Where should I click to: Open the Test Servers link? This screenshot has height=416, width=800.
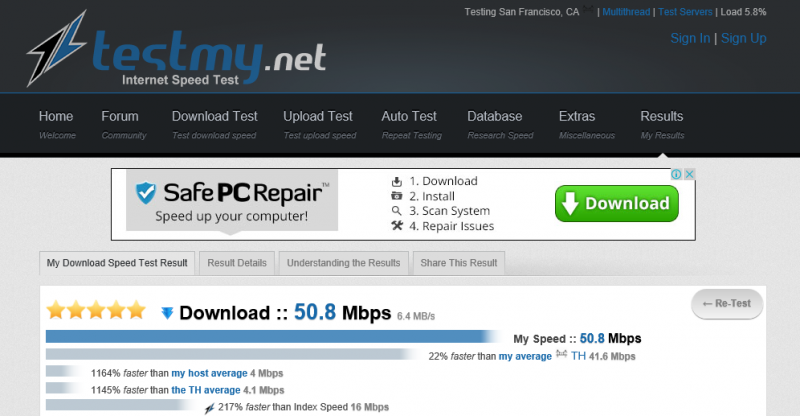coord(685,12)
